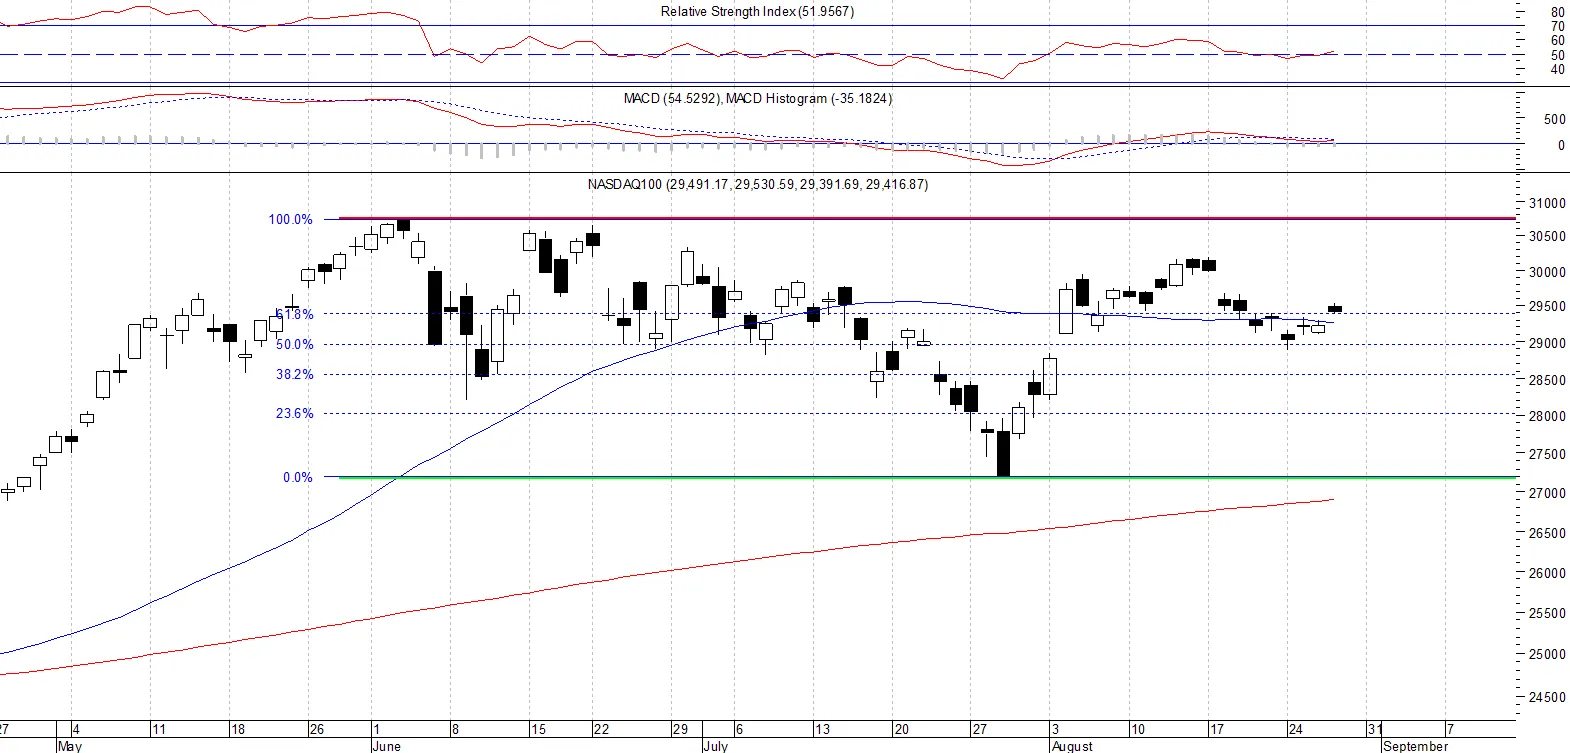Screen dimensions: 1570x753
Task: Select the 50.0% Fibonacci retracement label
Action: click(x=295, y=344)
